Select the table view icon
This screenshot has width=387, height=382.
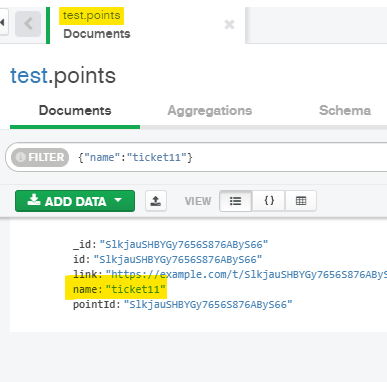coord(301,201)
